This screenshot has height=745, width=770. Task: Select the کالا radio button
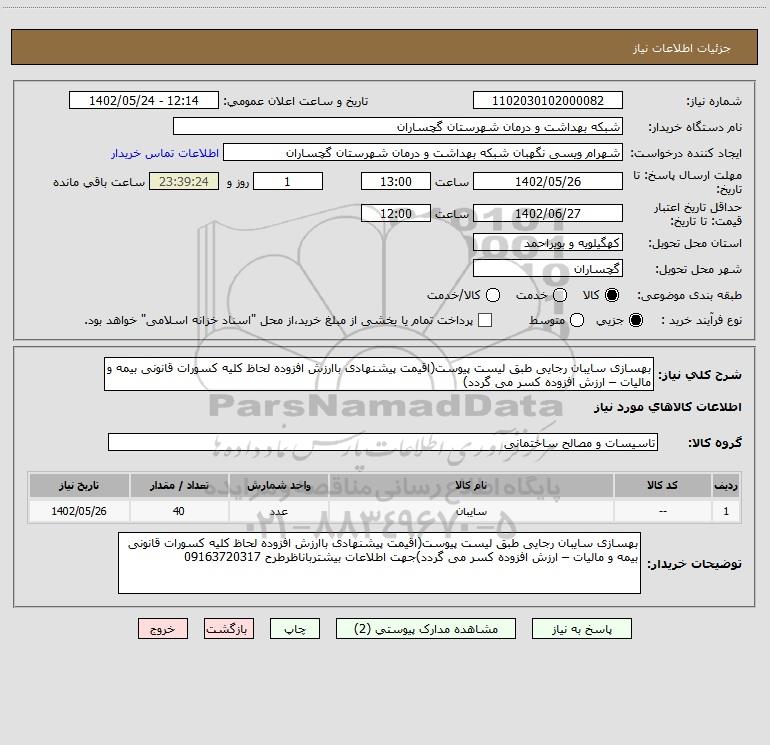[612, 295]
